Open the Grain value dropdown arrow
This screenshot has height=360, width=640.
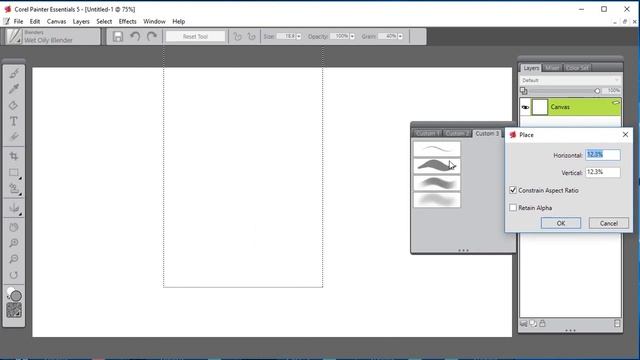point(400,37)
